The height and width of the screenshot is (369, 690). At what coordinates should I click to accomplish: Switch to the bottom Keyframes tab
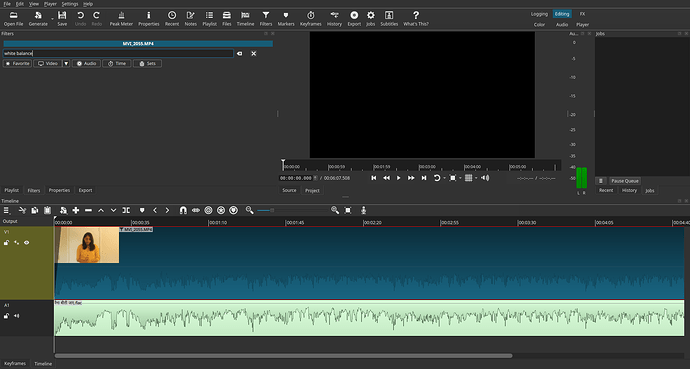(15, 364)
